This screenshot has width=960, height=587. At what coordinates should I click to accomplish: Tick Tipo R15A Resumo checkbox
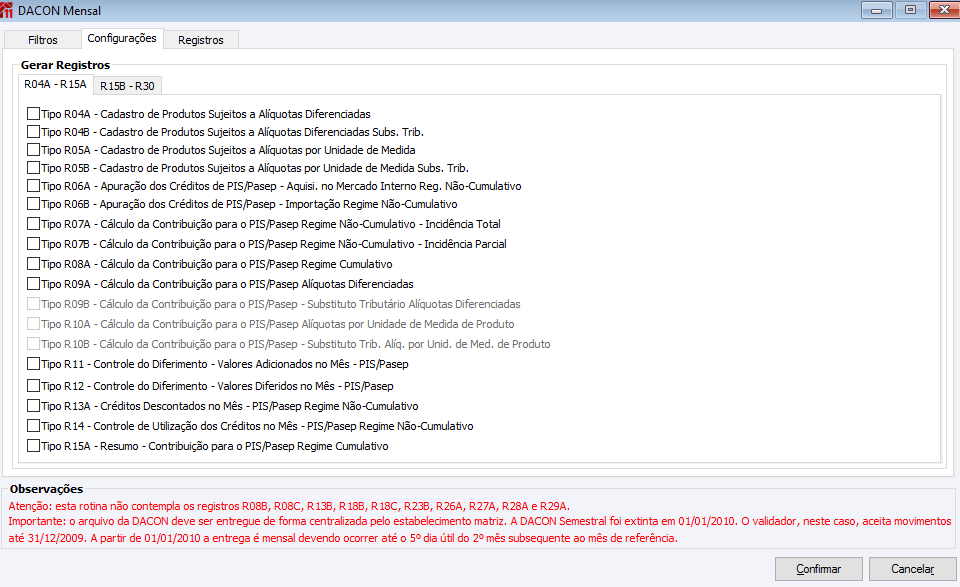coord(34,446)
